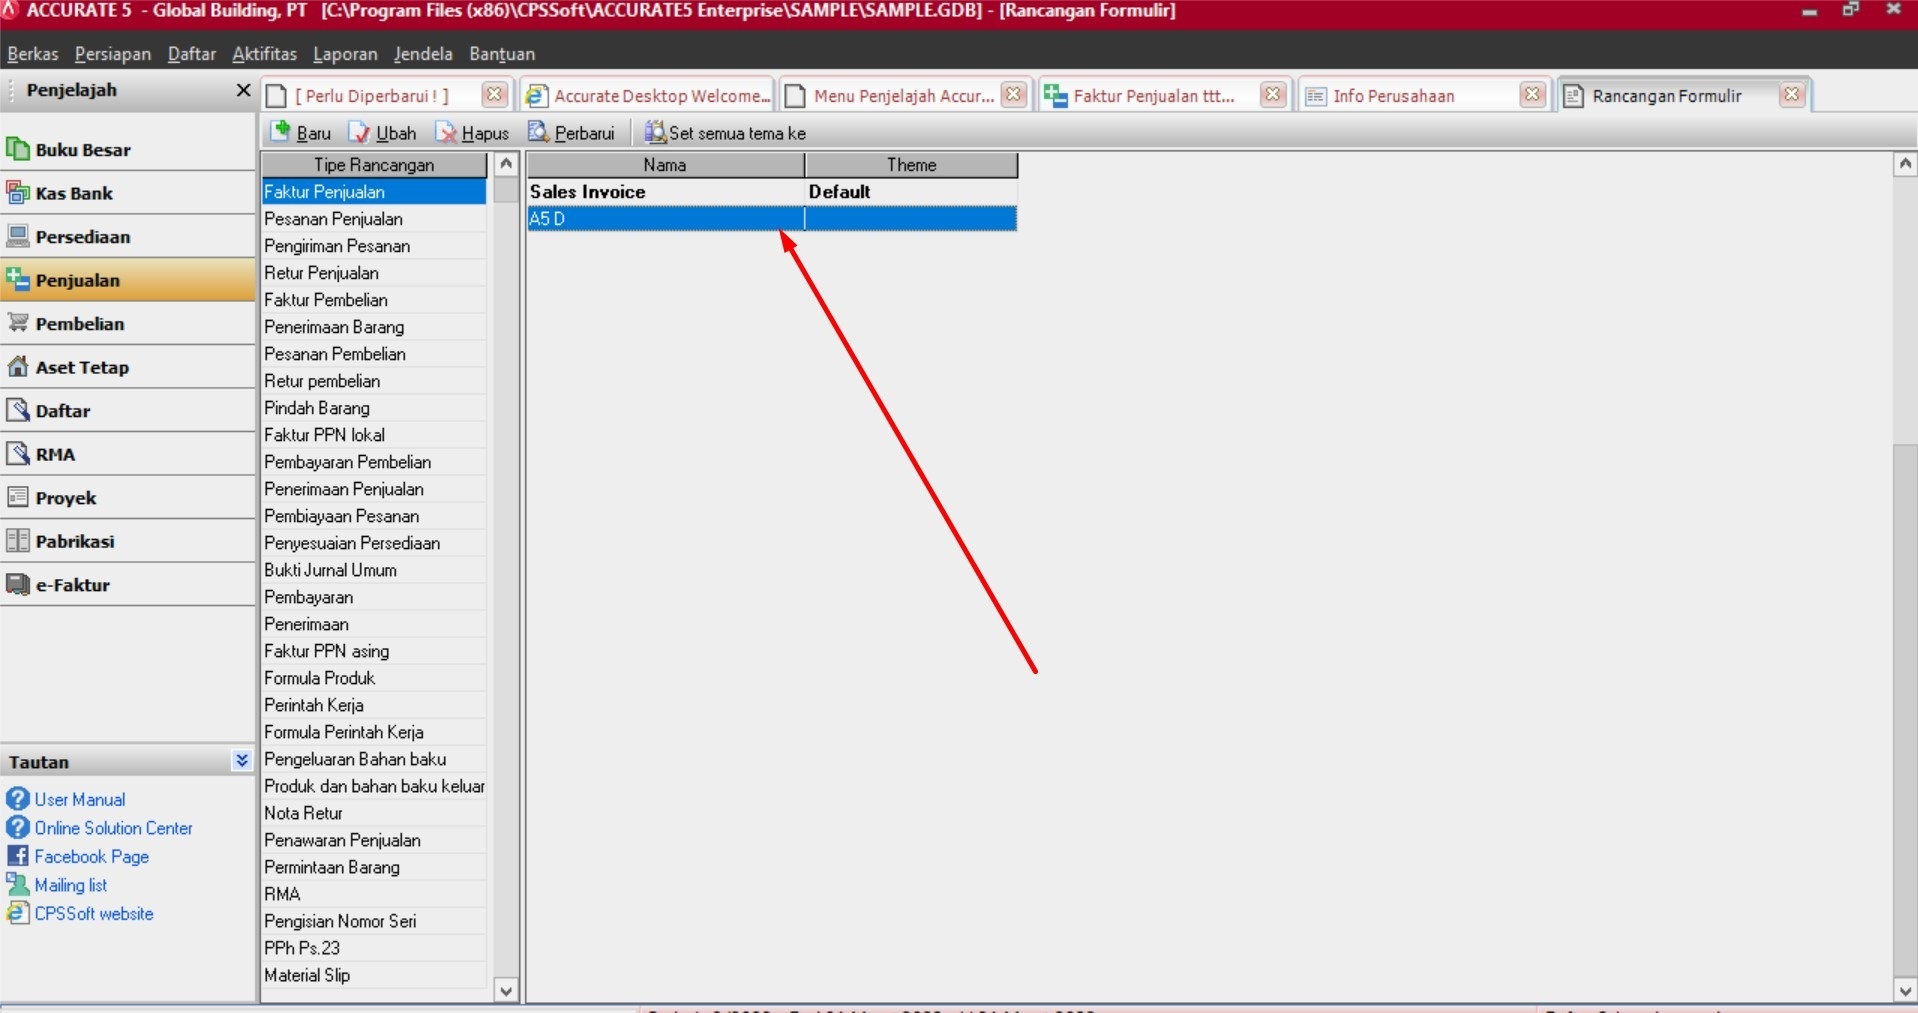Click the Nama column header

click(x=665, y=165)
